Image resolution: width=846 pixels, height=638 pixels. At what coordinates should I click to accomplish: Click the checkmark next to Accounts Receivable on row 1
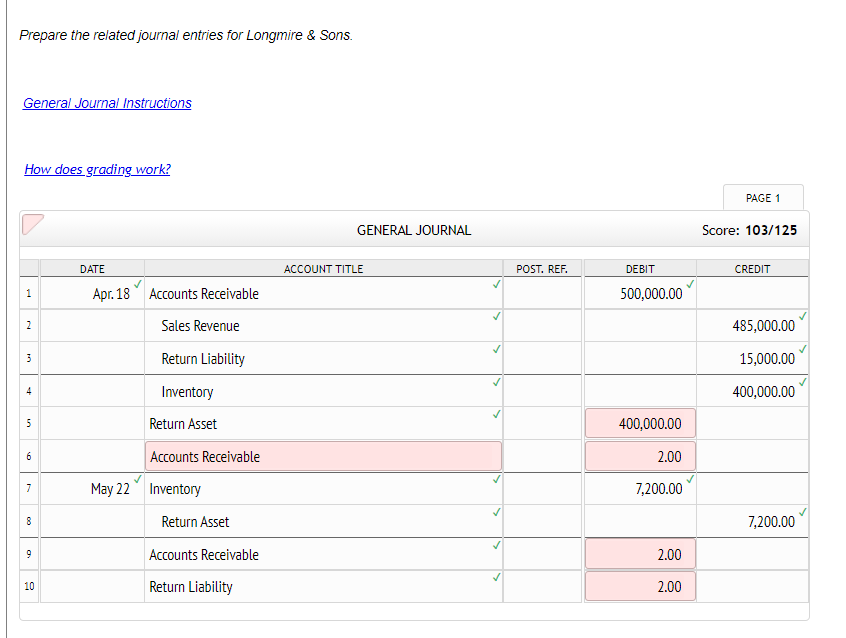[x=496, y=283]
